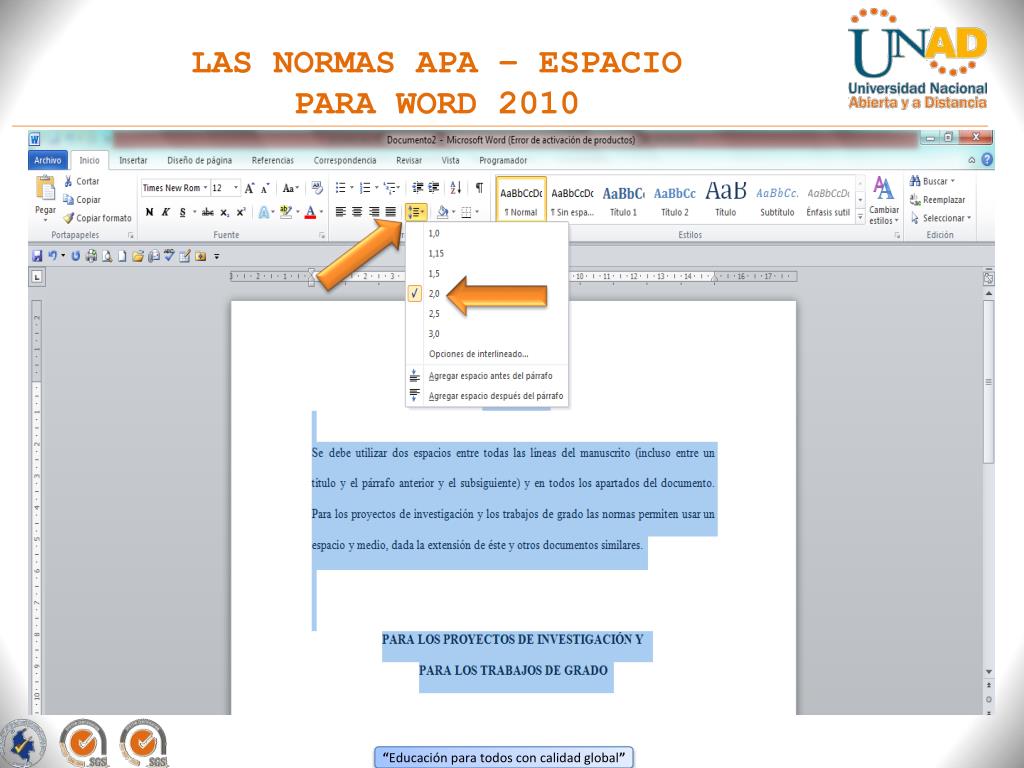Toggle show paragraph marks

point(479,188)
